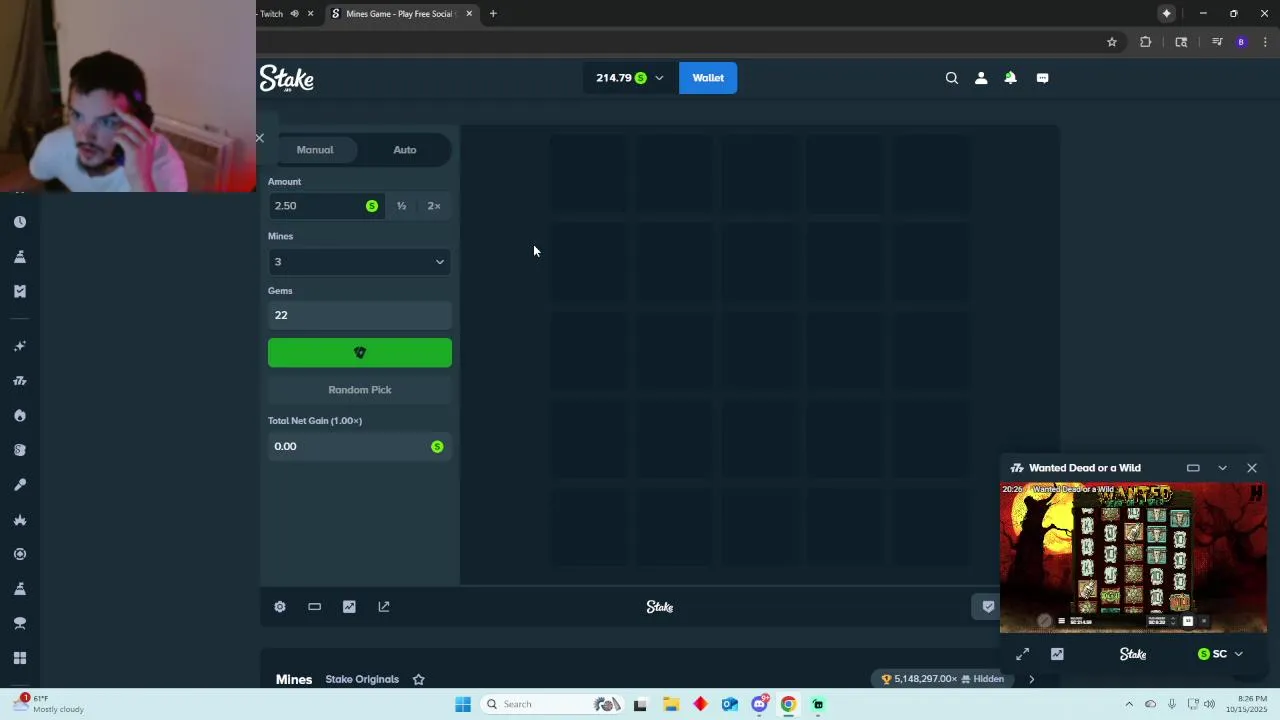The width and height of the screenshot is (1280, 720).
Task: Open the bookmark-style sidebar icon
Action: (19, 291)
